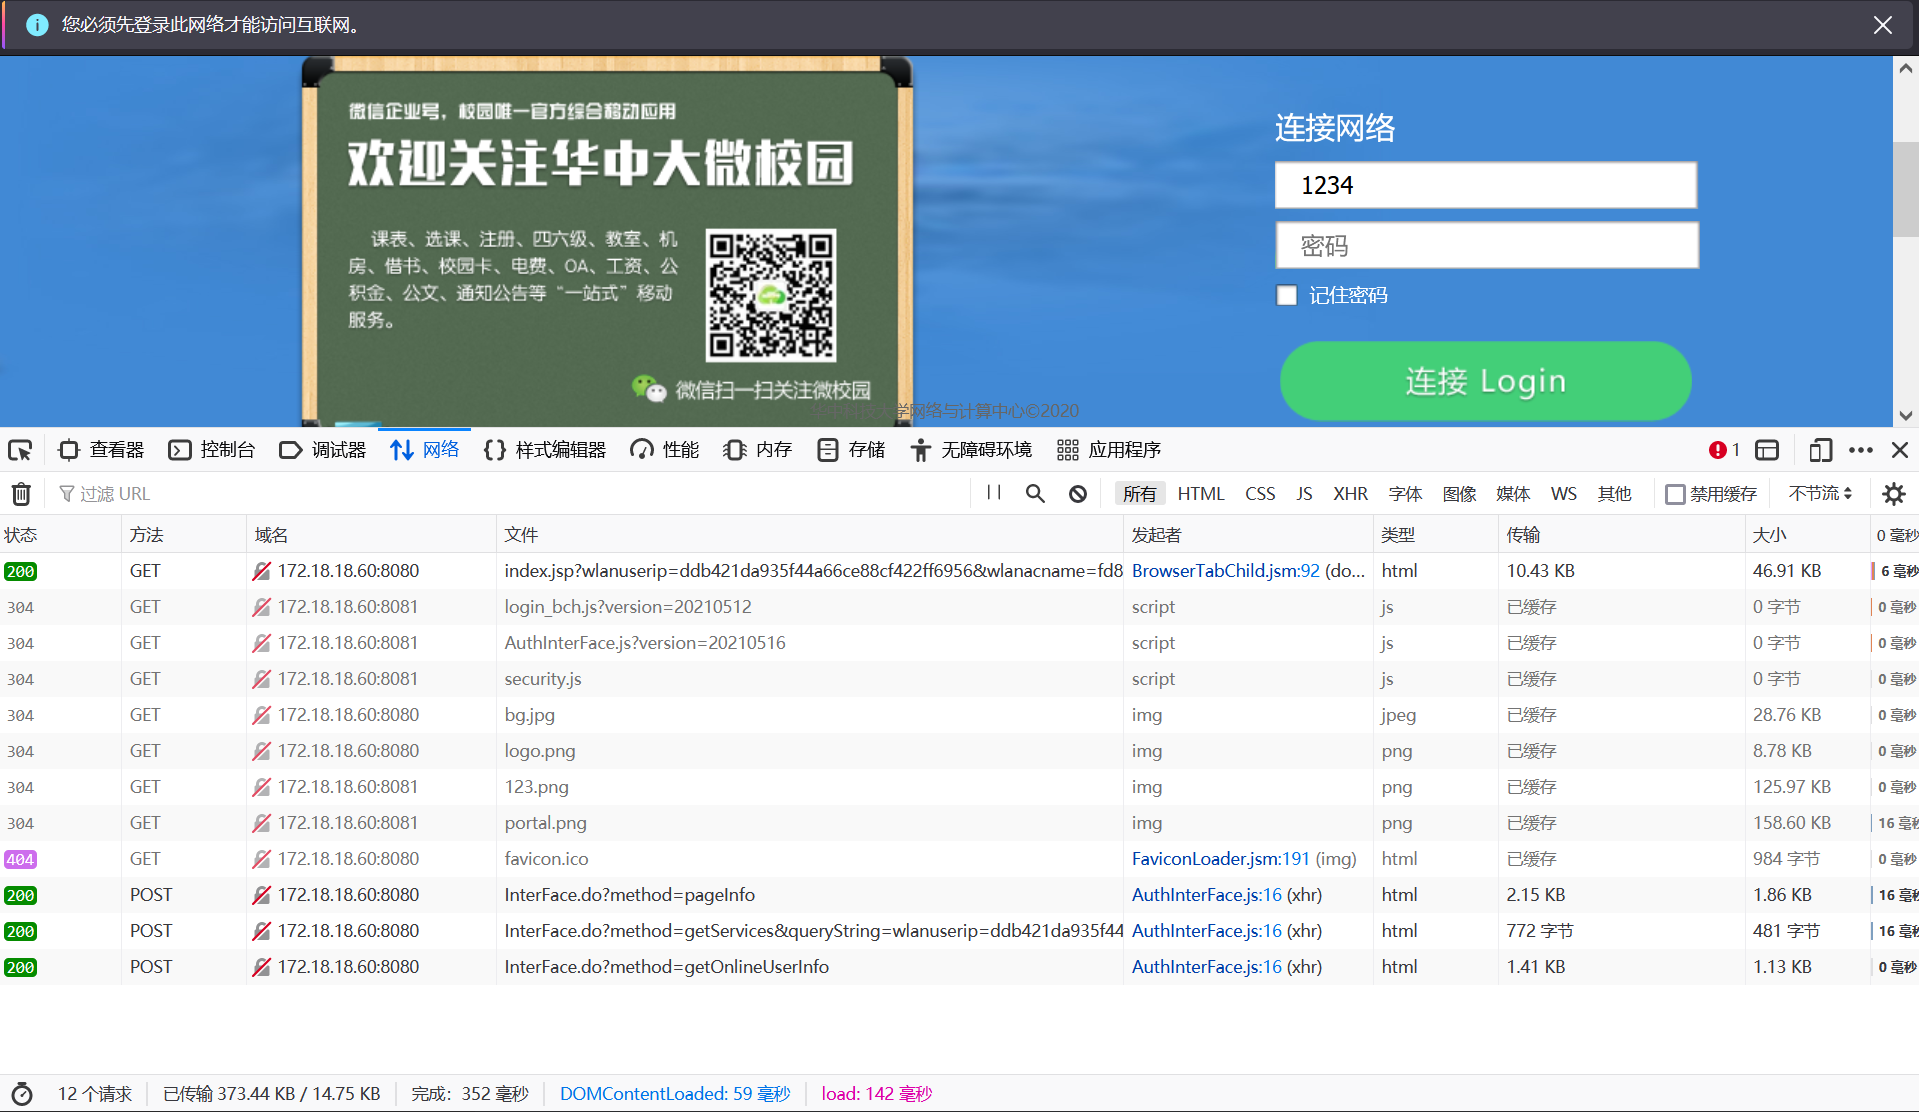The image size is (1919, 1112).
Task: Click the 连接 Login button
Action: tap(1485, 381)
